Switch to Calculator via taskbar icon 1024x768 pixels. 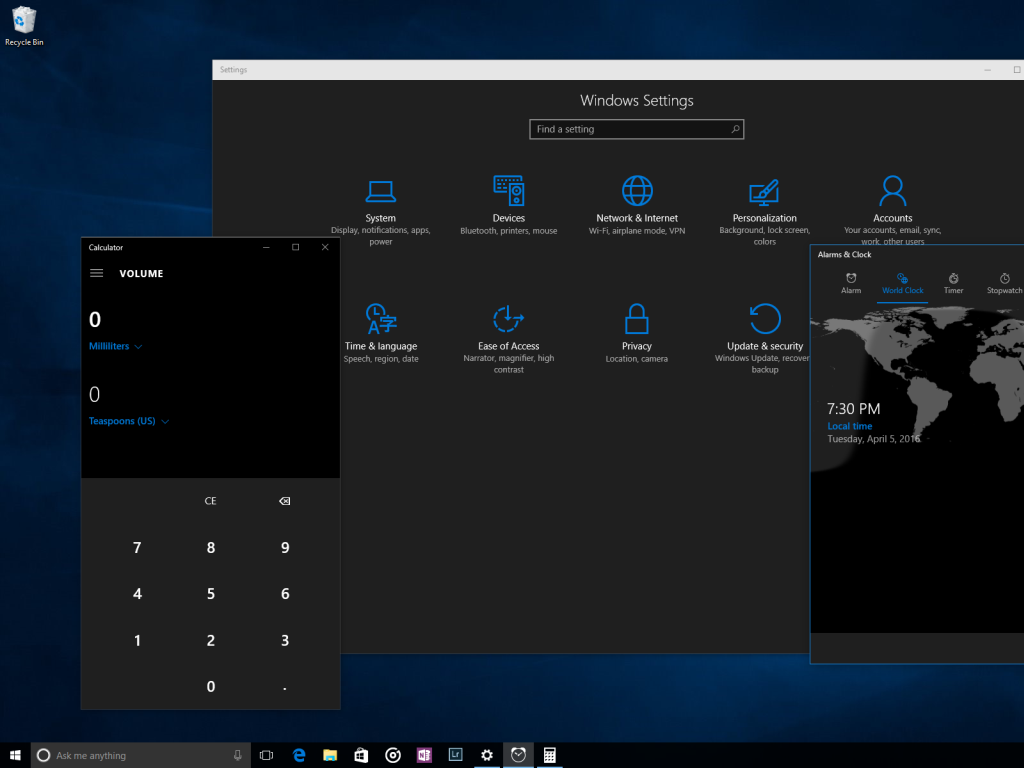pos(549,755)
